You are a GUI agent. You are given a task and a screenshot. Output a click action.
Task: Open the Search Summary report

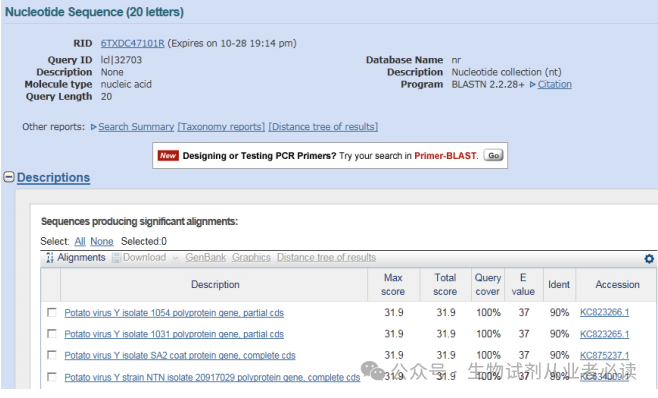(x=136, y=127)
